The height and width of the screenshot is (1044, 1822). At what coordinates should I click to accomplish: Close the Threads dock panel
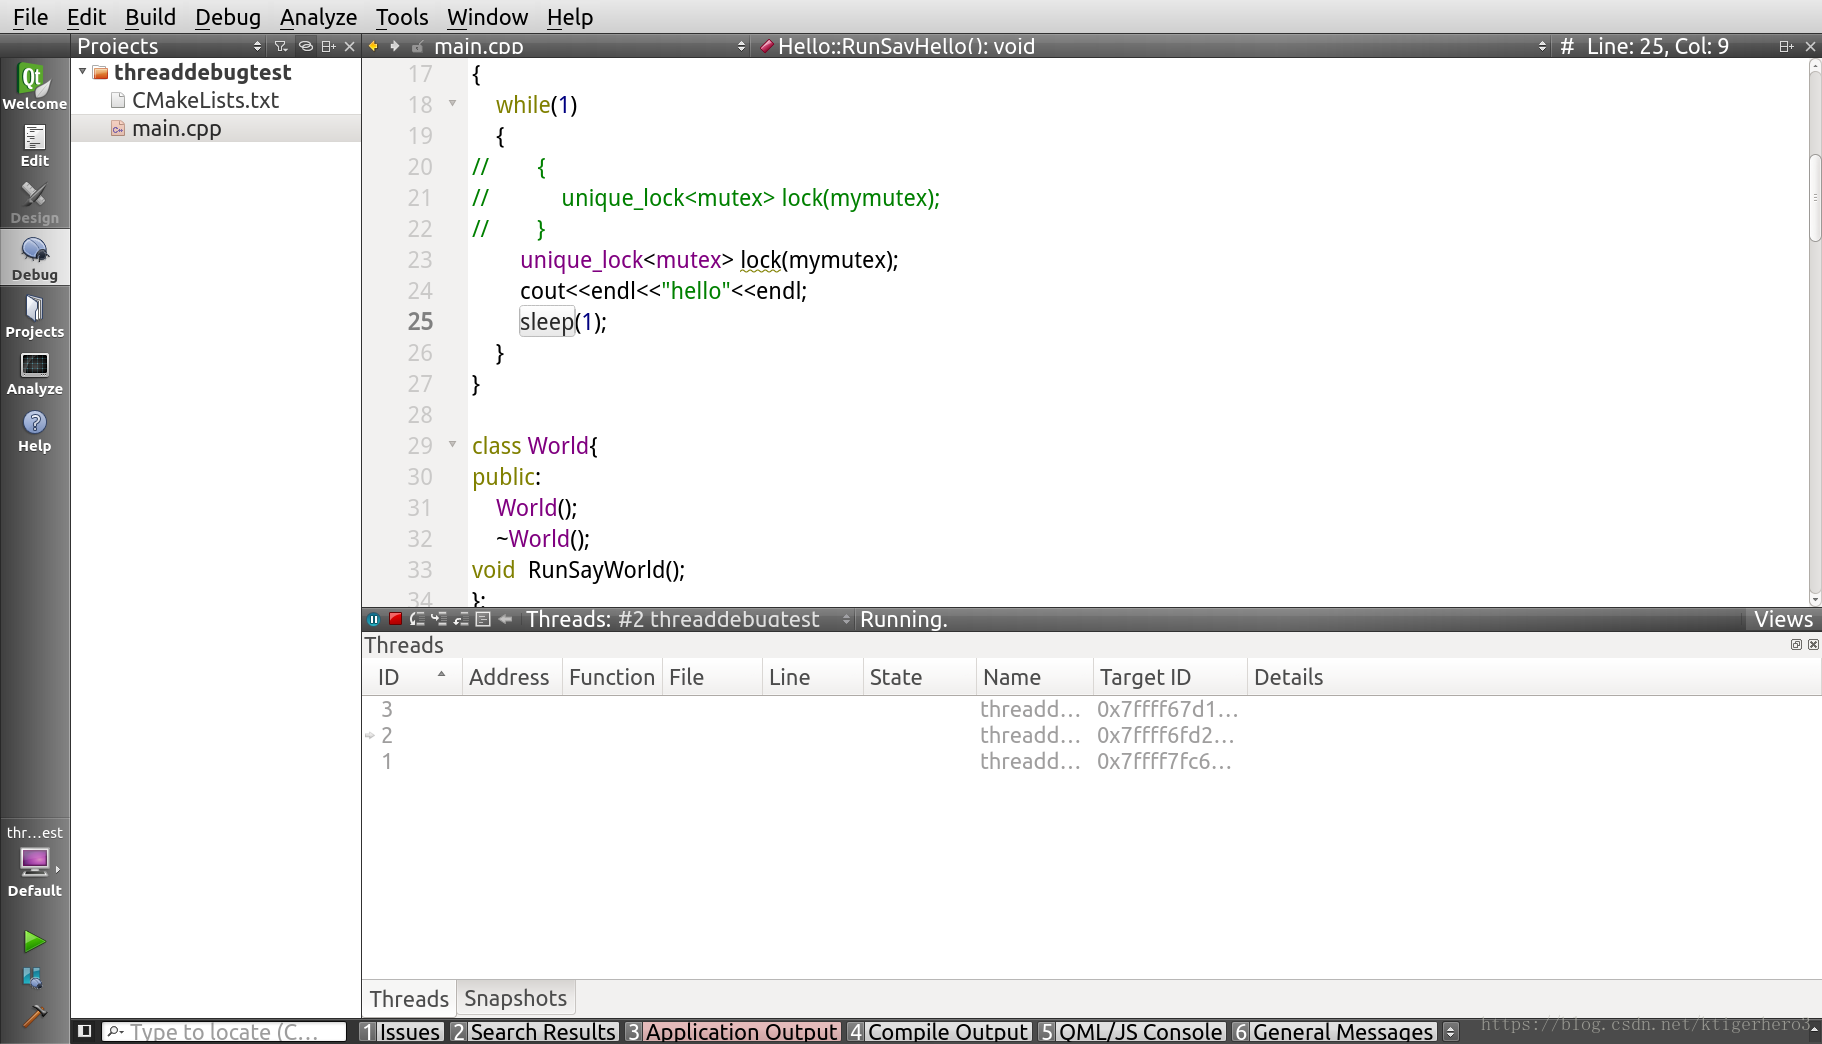[x=1813, y=645]
